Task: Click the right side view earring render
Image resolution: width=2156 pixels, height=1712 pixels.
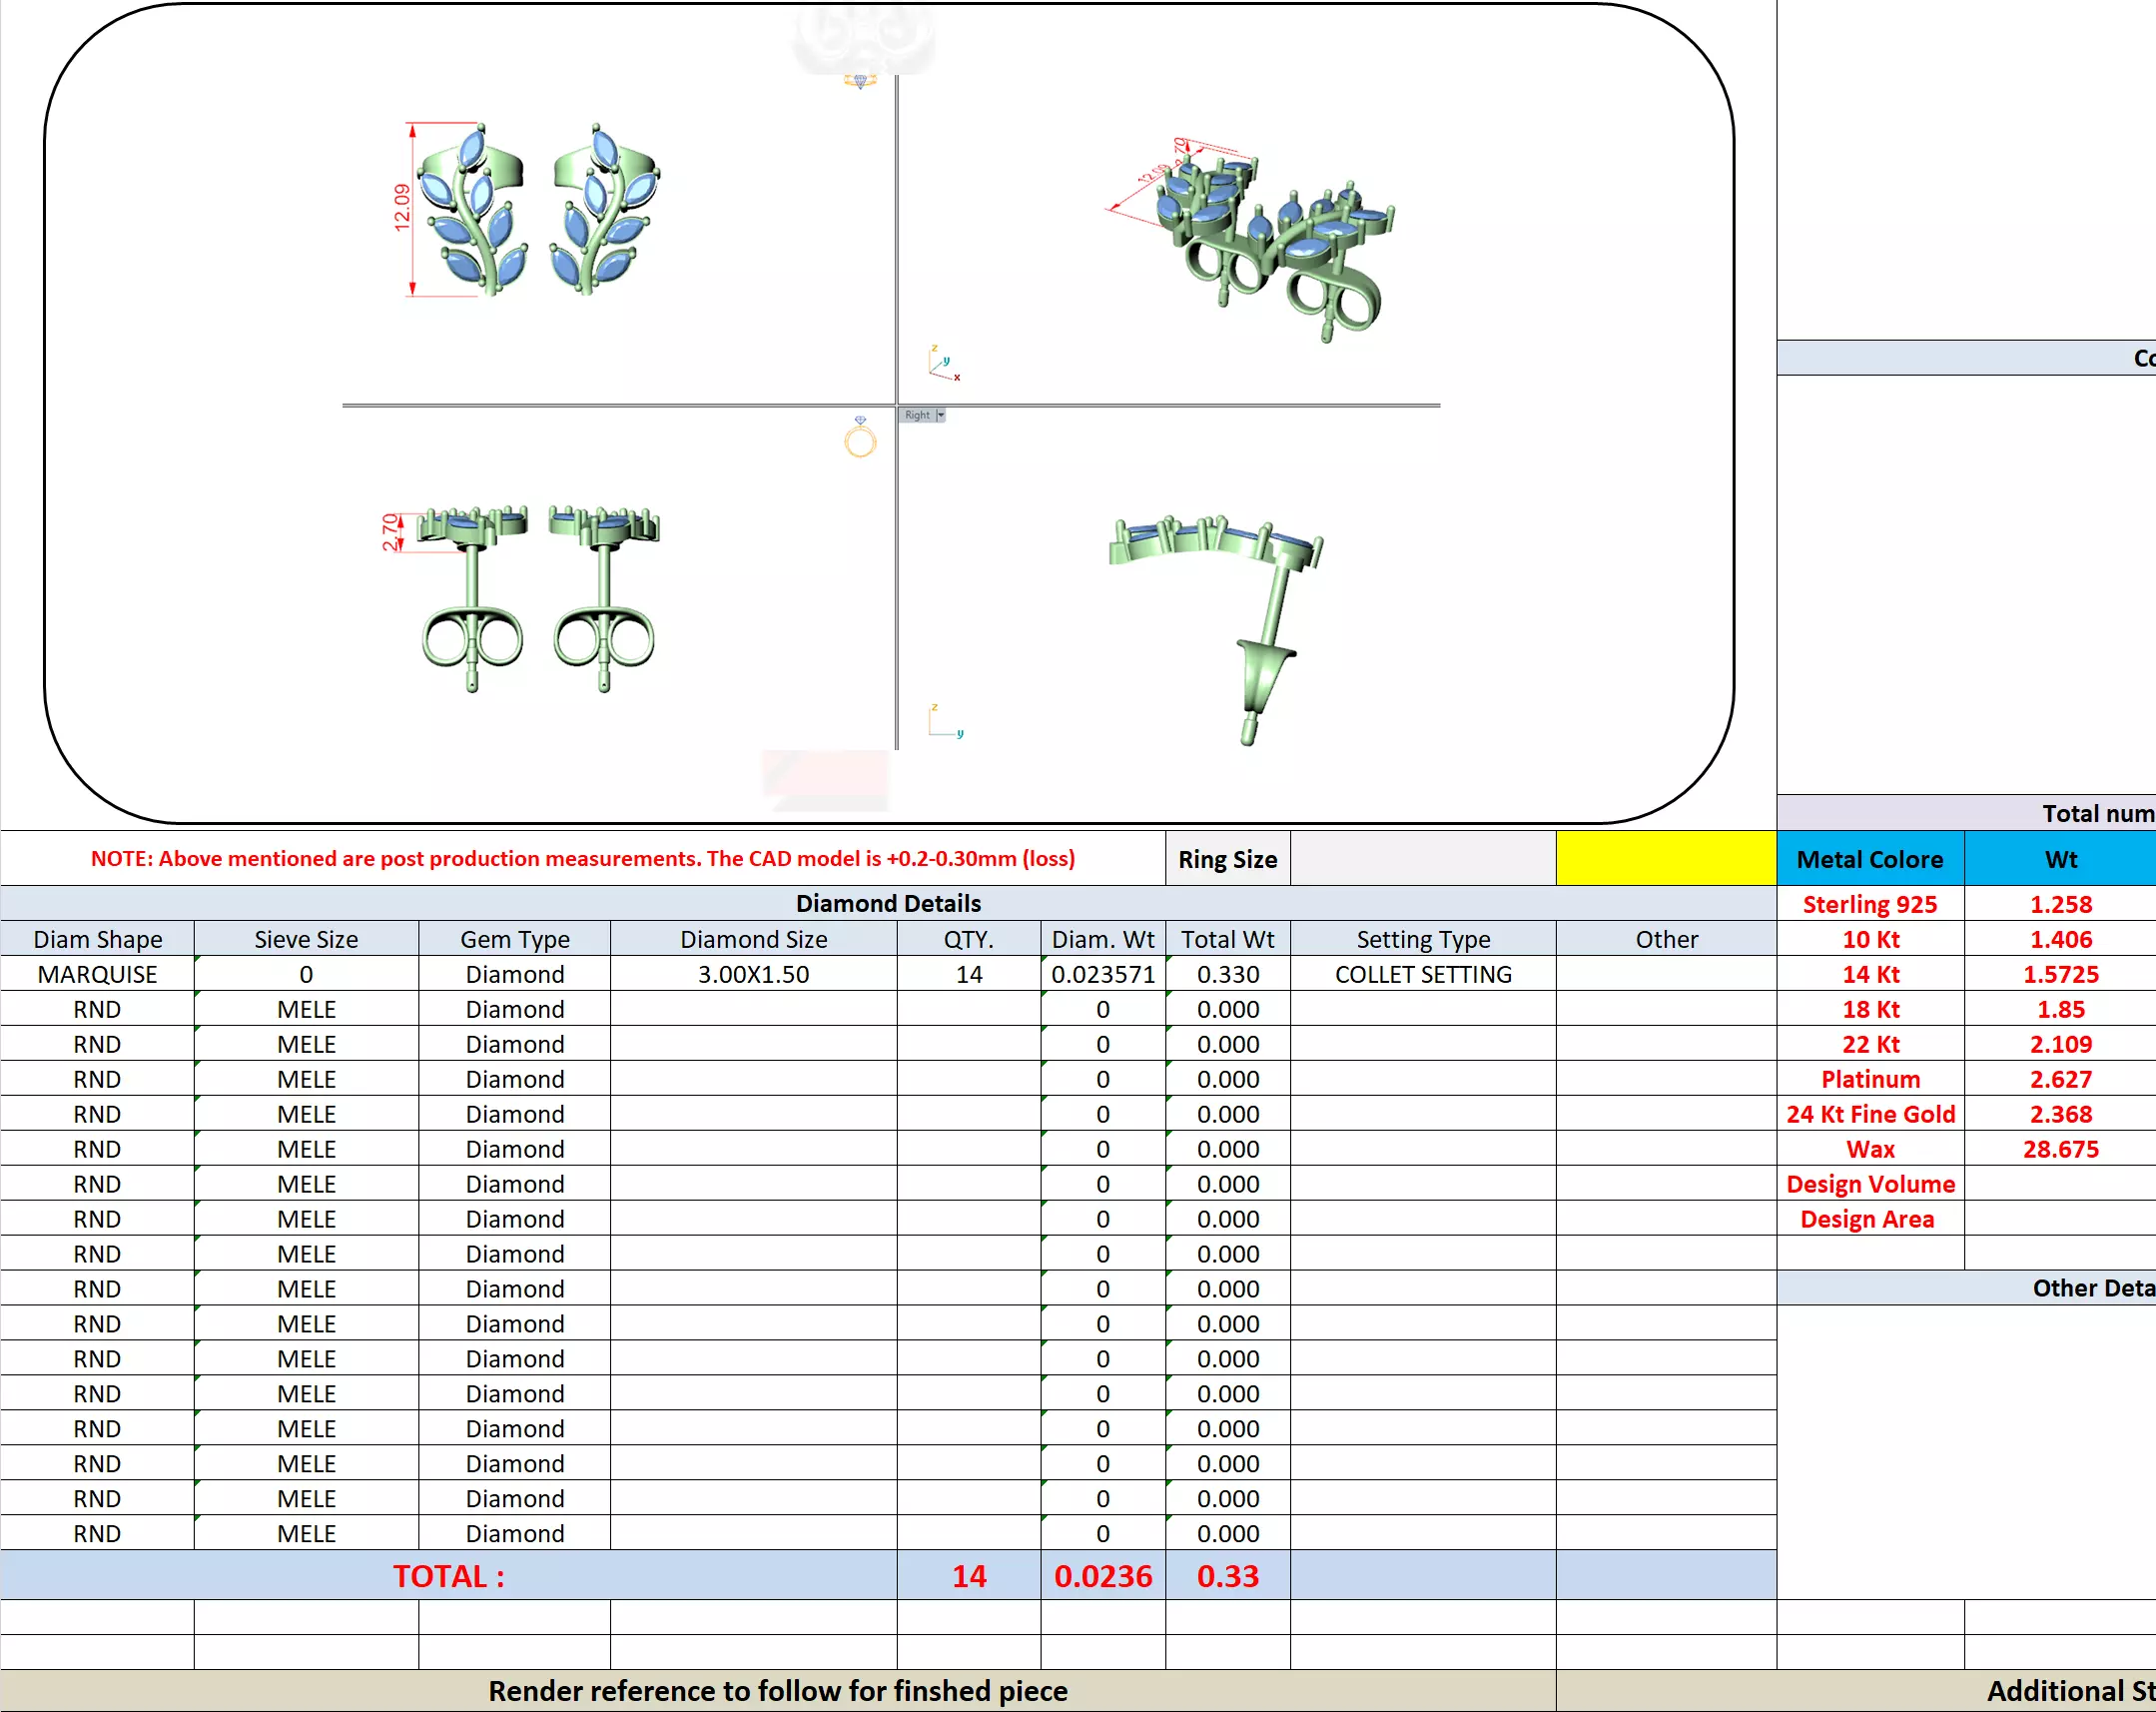Action: 1215,630
